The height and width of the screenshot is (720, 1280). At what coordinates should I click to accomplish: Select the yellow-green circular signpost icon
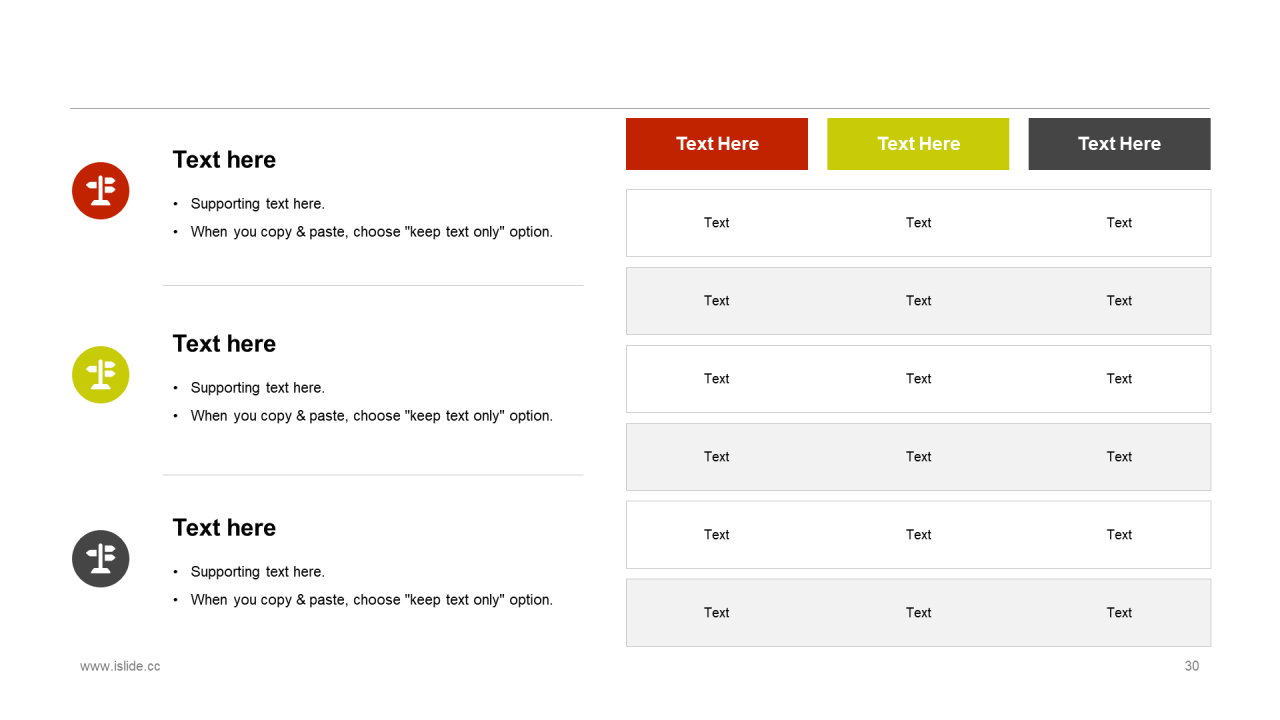101,375
